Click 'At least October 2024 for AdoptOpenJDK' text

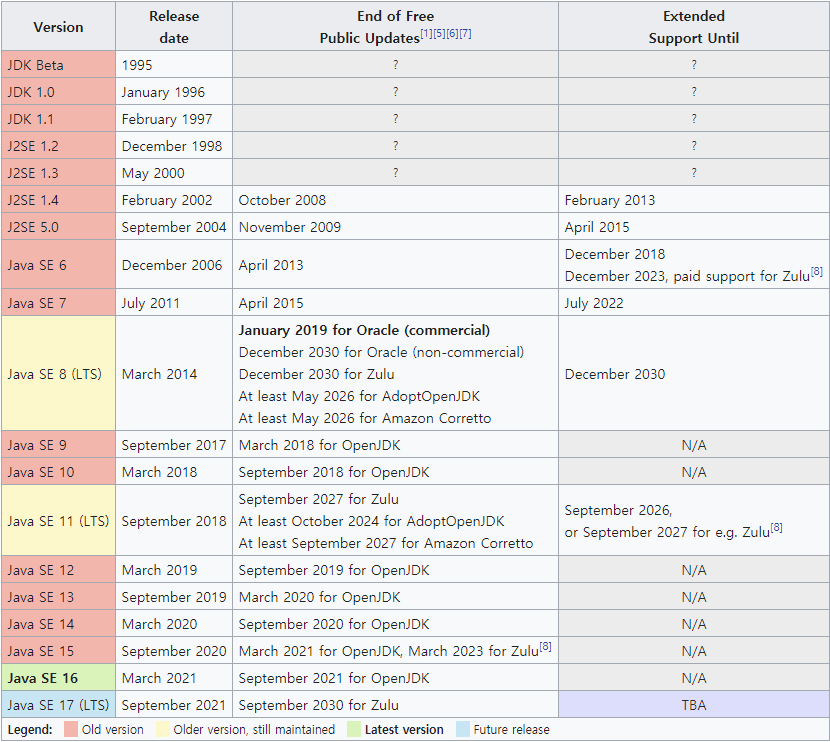click(372, 521)
